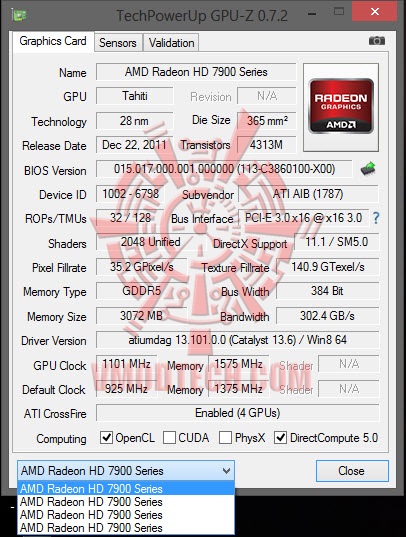406x537 pixels.
Task: Toggle the DirectCompute 5.0 checkbox
Action: (280, 437)
